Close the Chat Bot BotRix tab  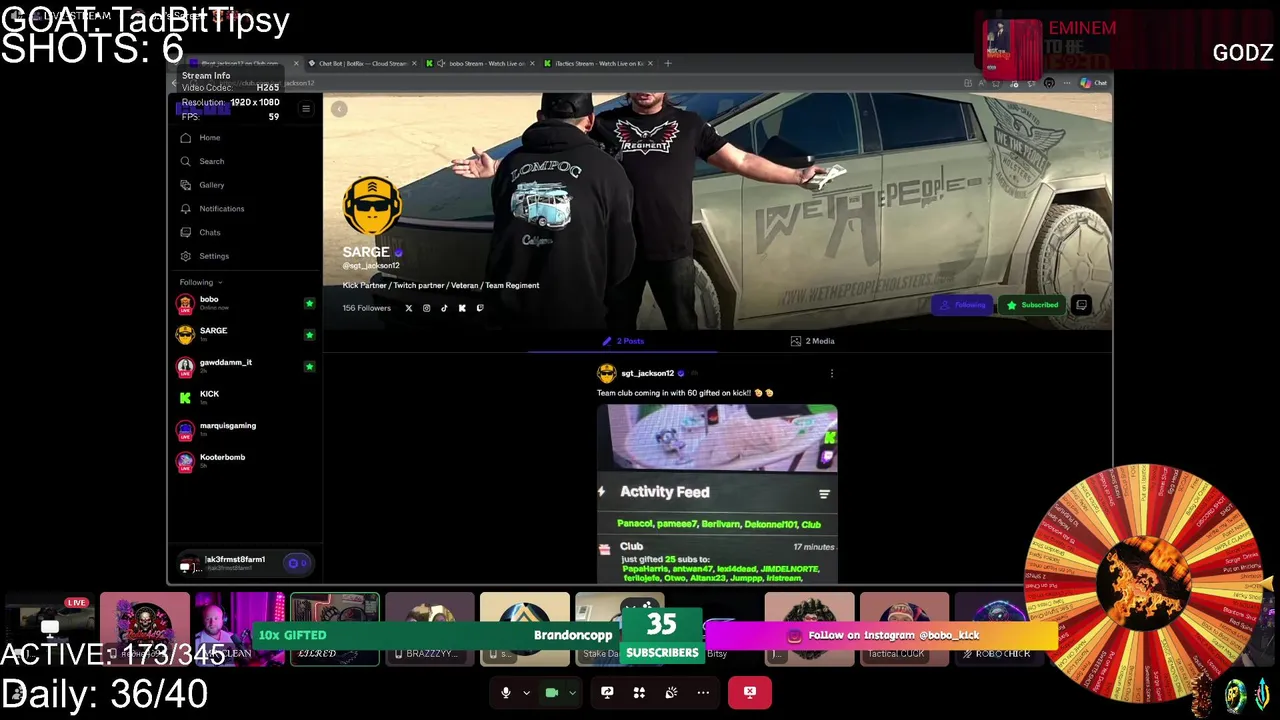414,63
